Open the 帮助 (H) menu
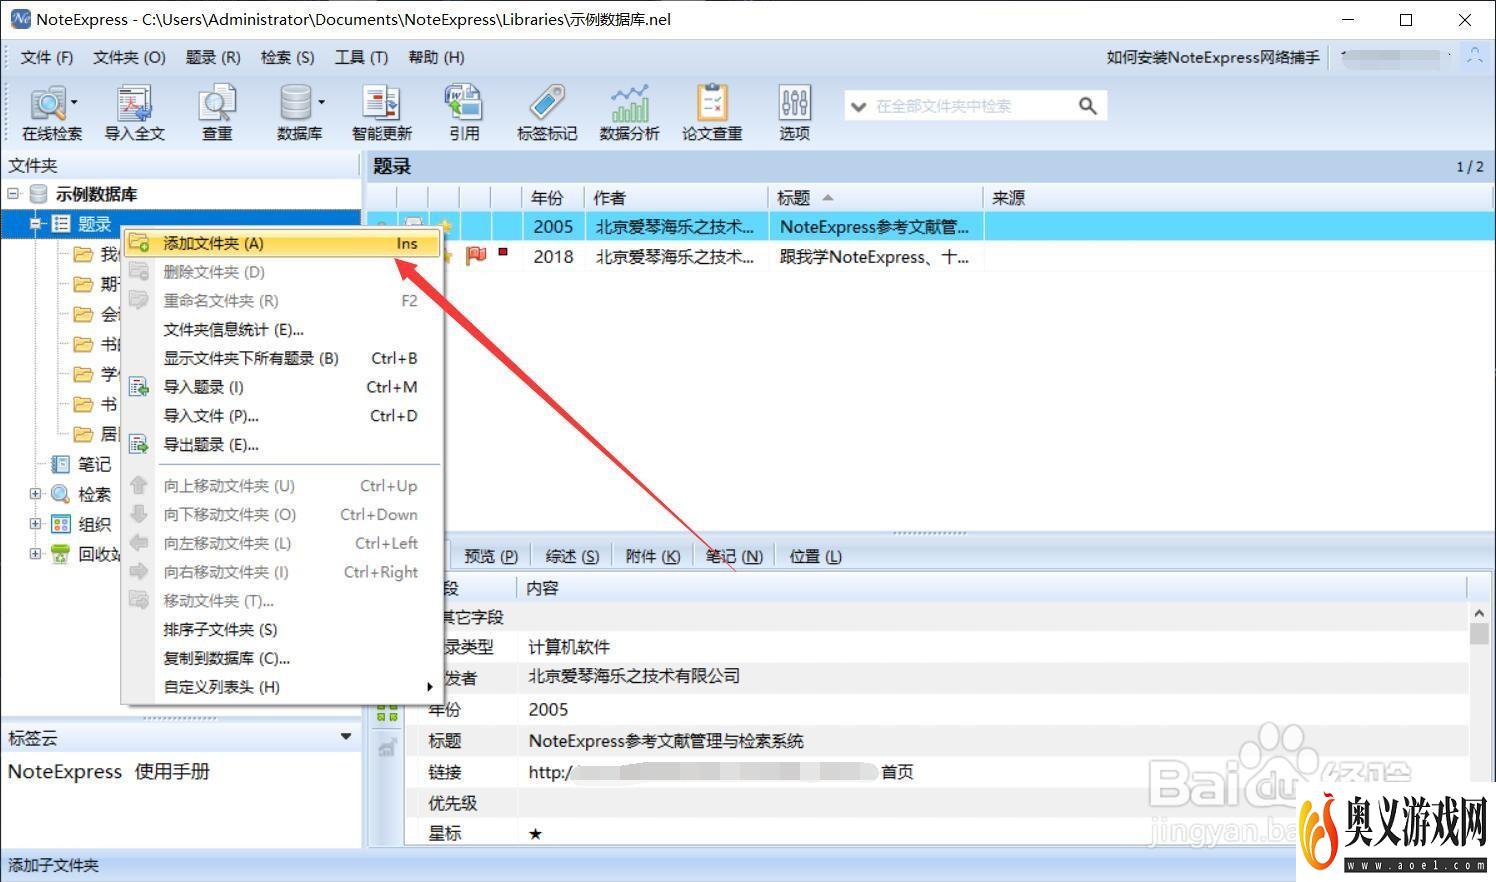Screen dimensions: 1496x882 click(x=436, y=57)
